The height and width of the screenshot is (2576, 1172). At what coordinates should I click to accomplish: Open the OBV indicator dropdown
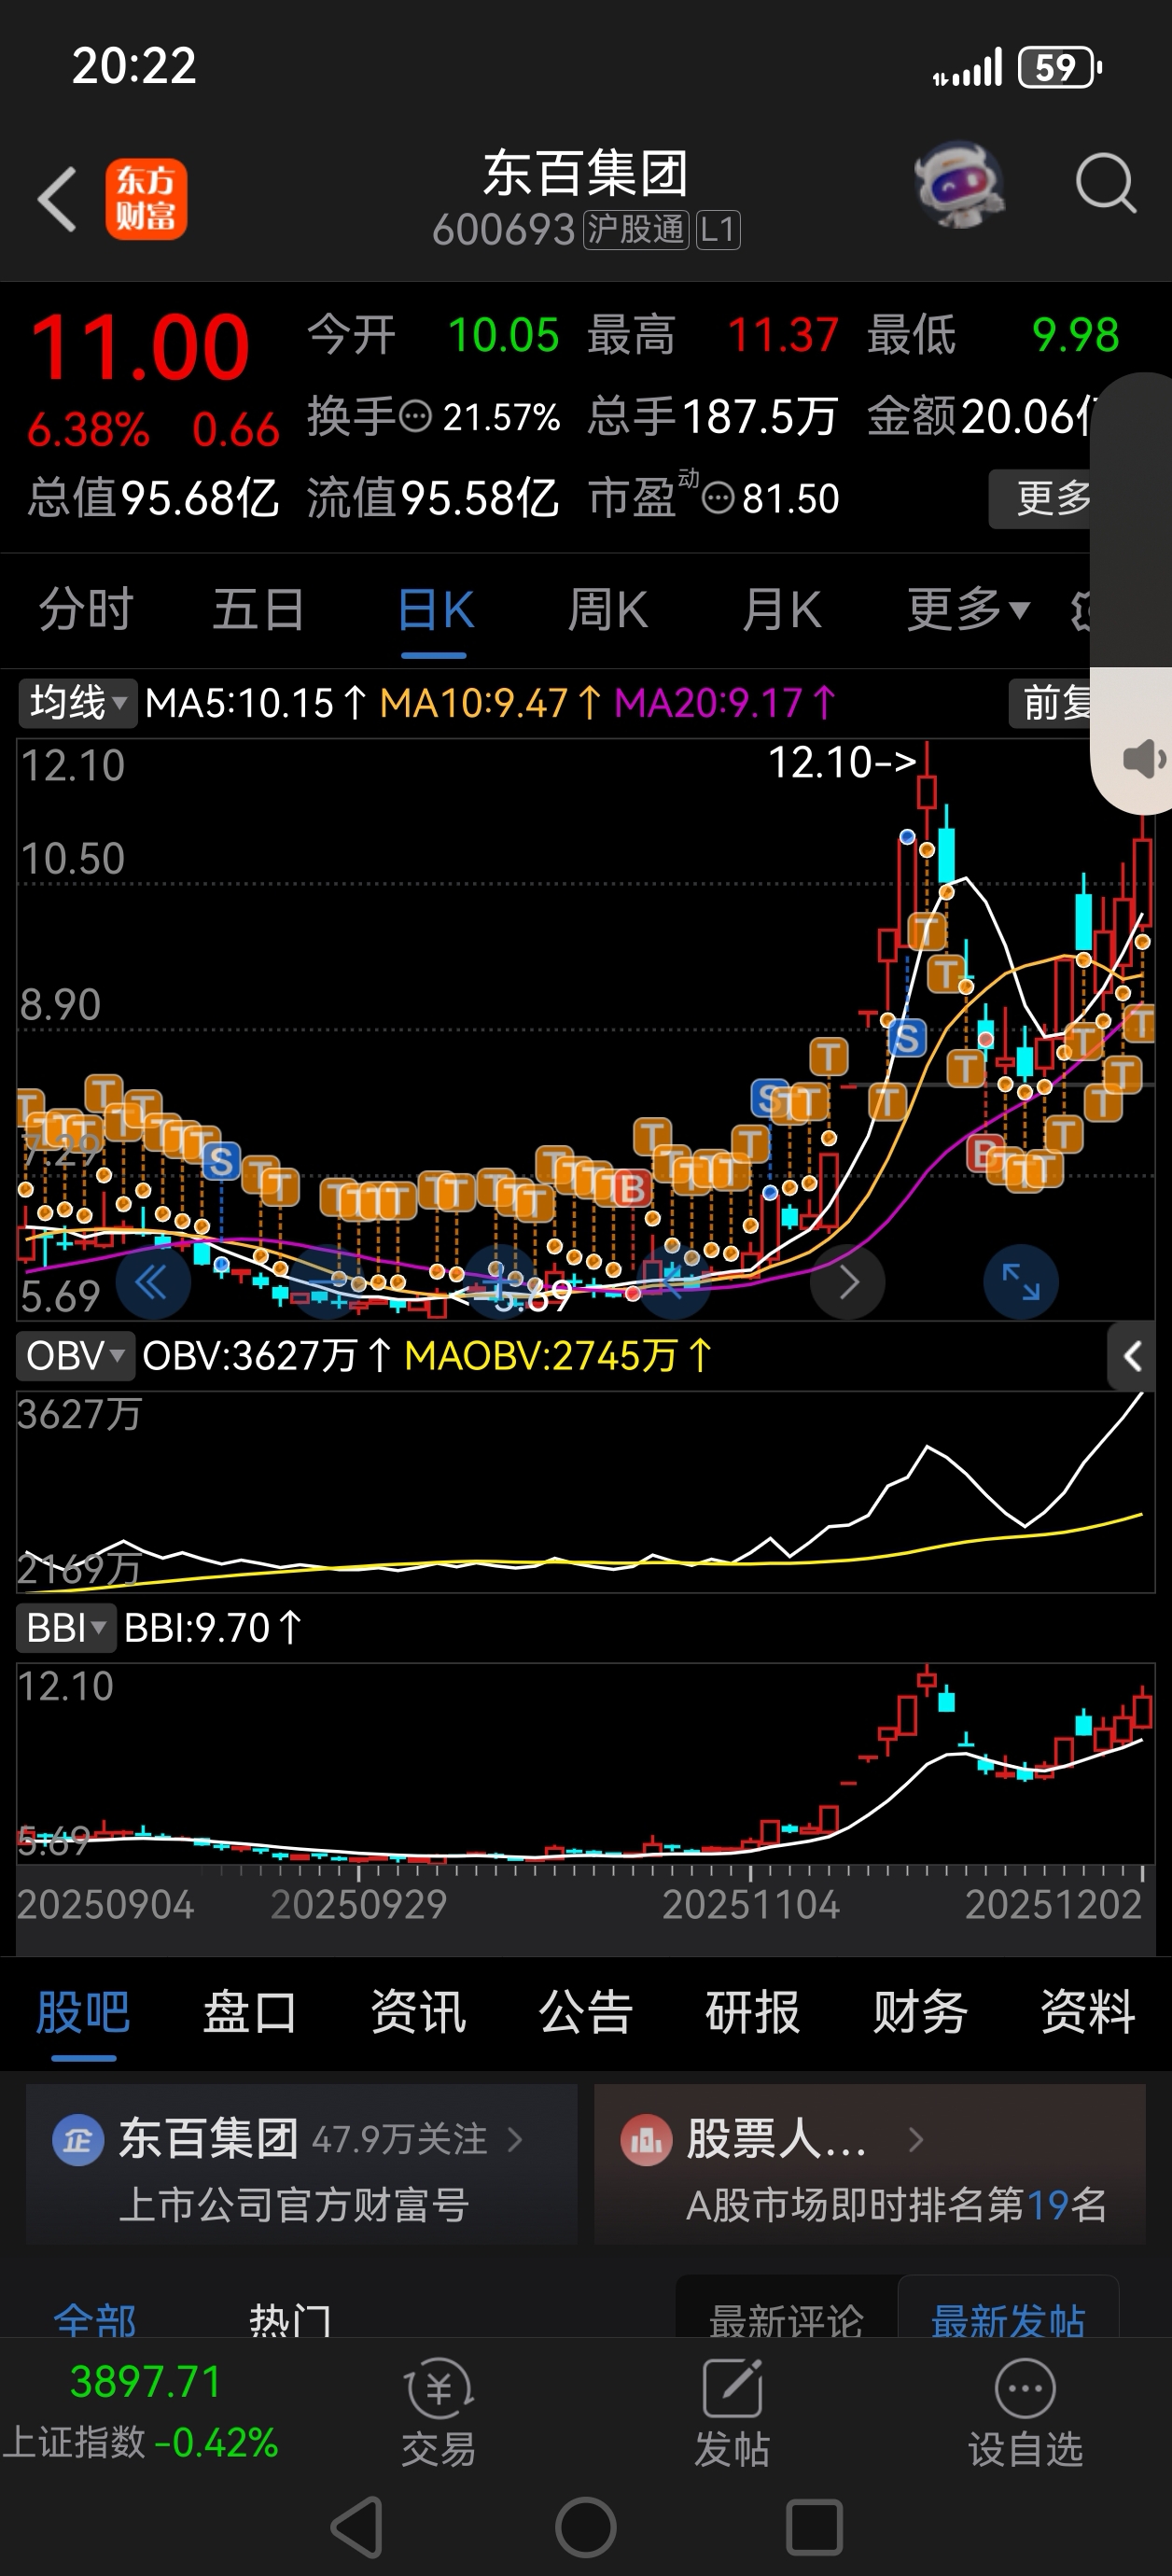click(x=74, y=1356)
